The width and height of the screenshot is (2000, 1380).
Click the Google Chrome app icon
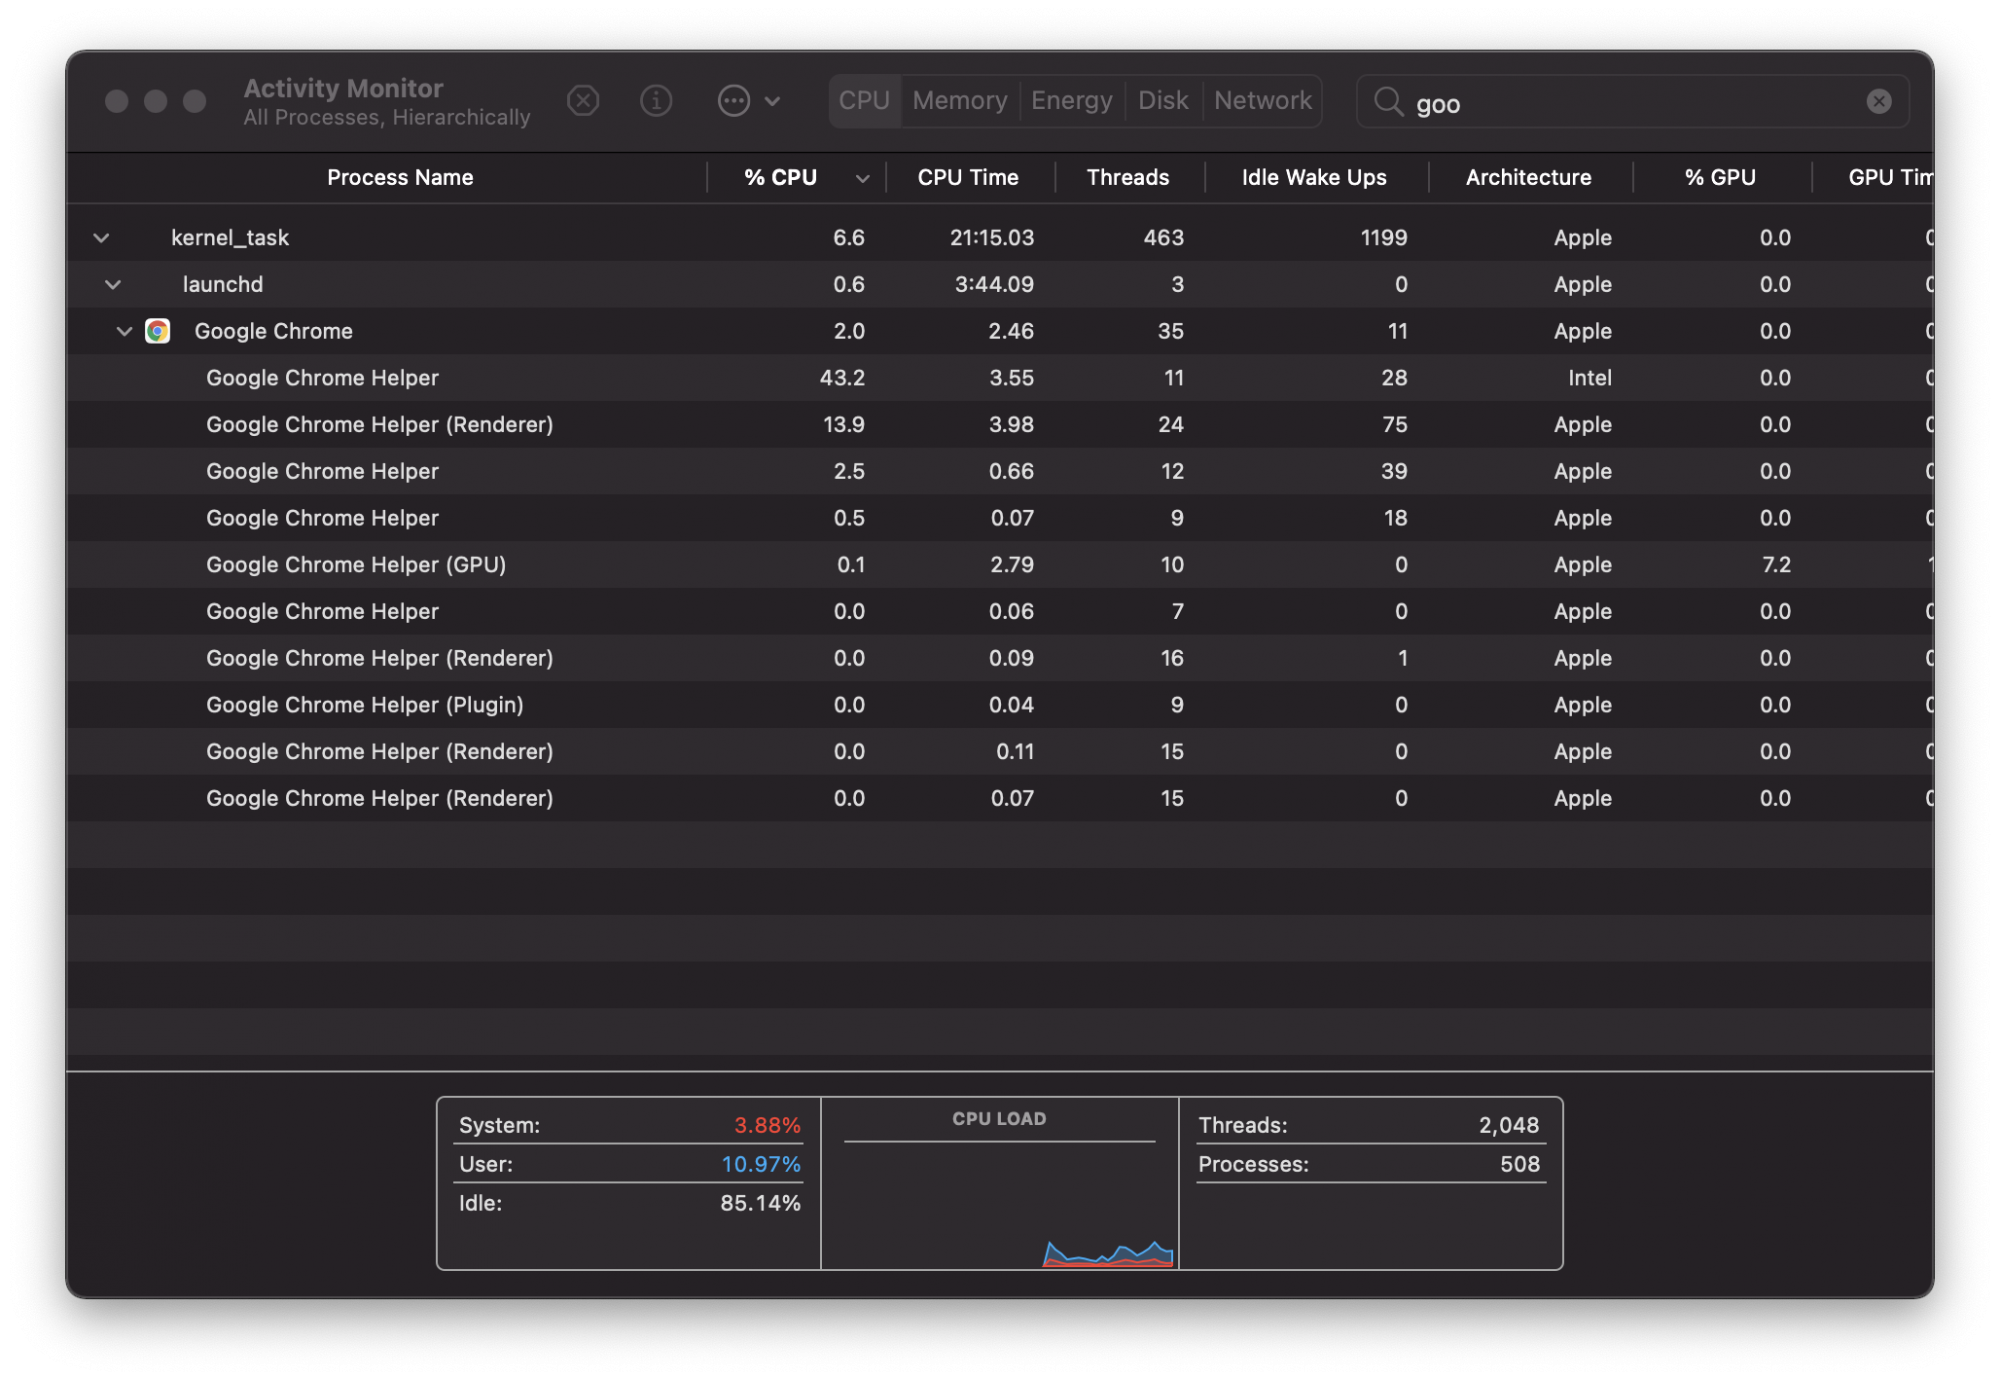point(158,331)
